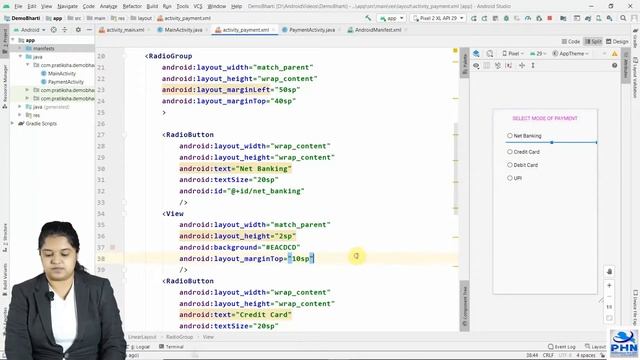Viewport: 640px width, 360px height.
Task: Open the Build menu
Action: pyautogui.click(x=152, y=6)
